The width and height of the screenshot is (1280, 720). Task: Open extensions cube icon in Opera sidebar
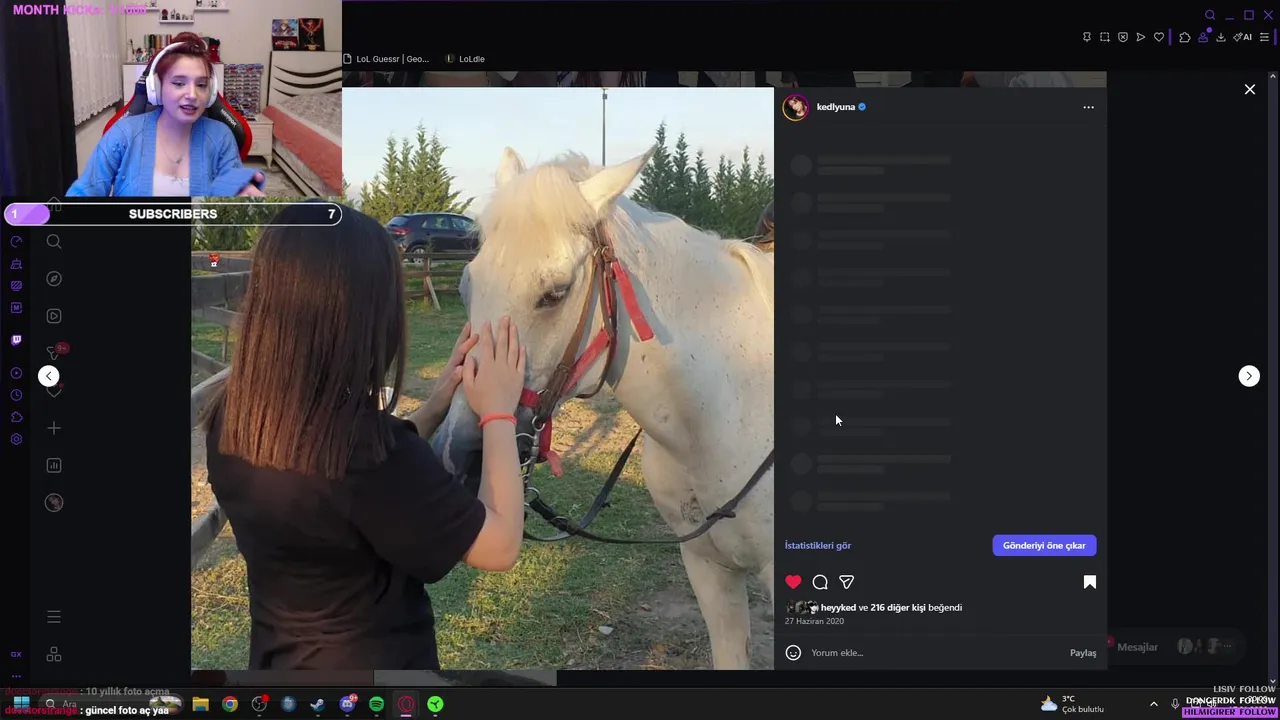coord(16,417)
